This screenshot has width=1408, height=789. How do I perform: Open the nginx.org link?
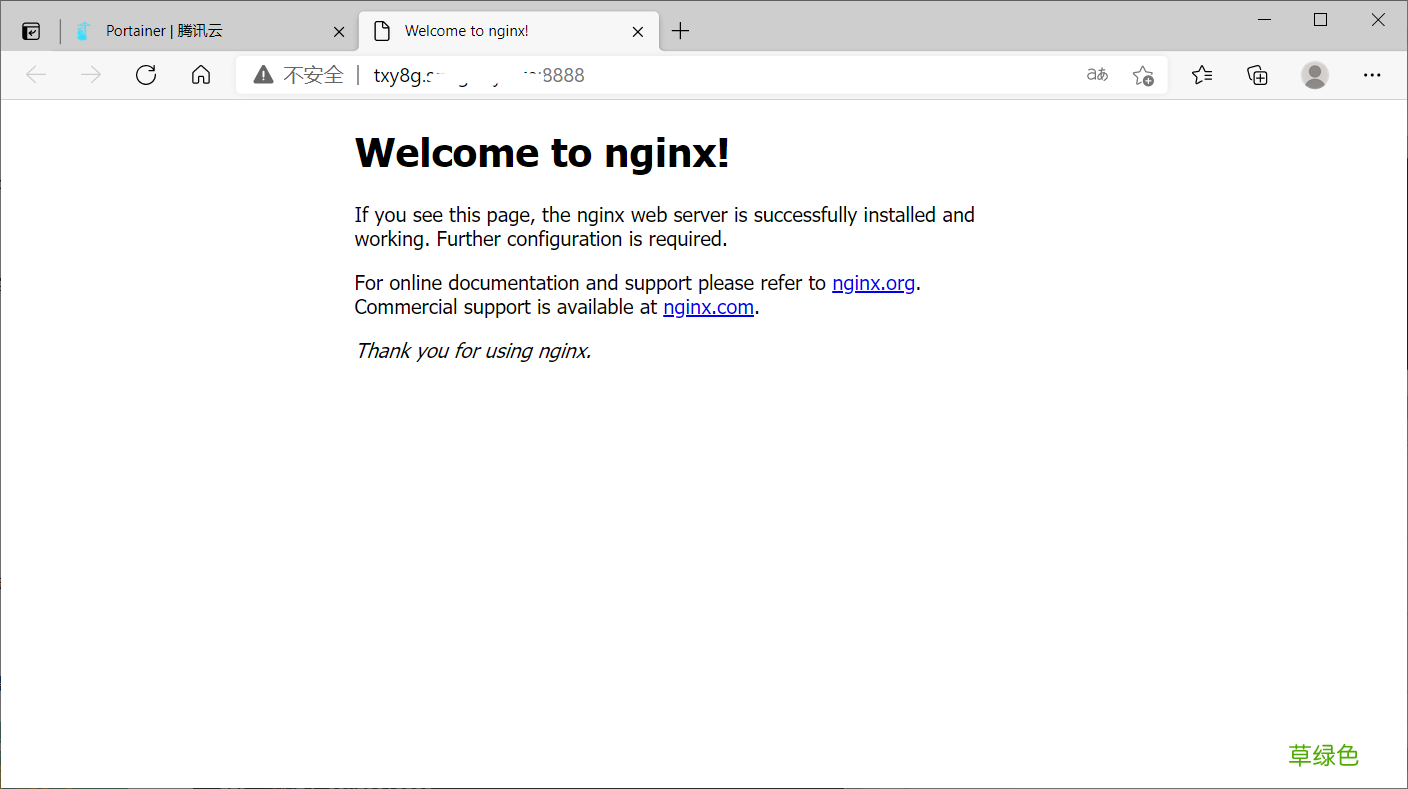[873, 283]
